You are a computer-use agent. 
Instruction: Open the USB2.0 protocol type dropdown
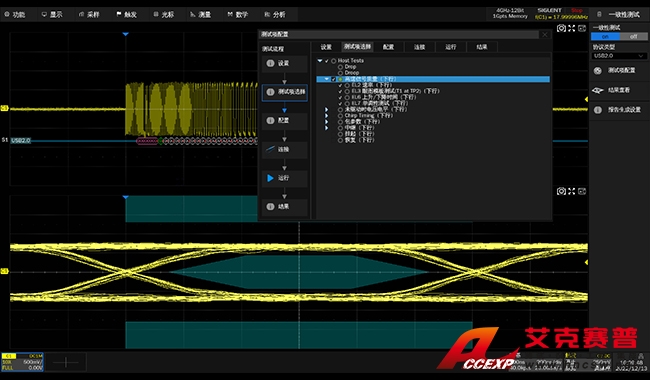619,56
